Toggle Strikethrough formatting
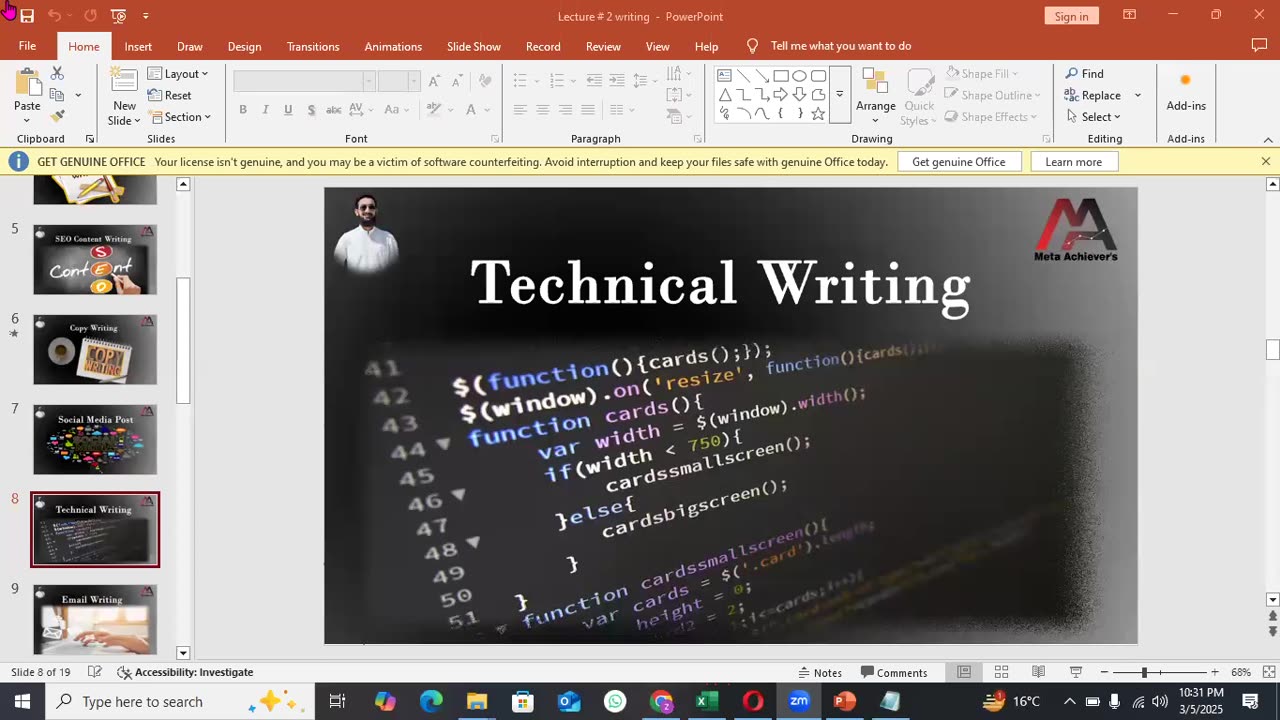This screenshot has width=1280, height=720. (x=334, y=110)
